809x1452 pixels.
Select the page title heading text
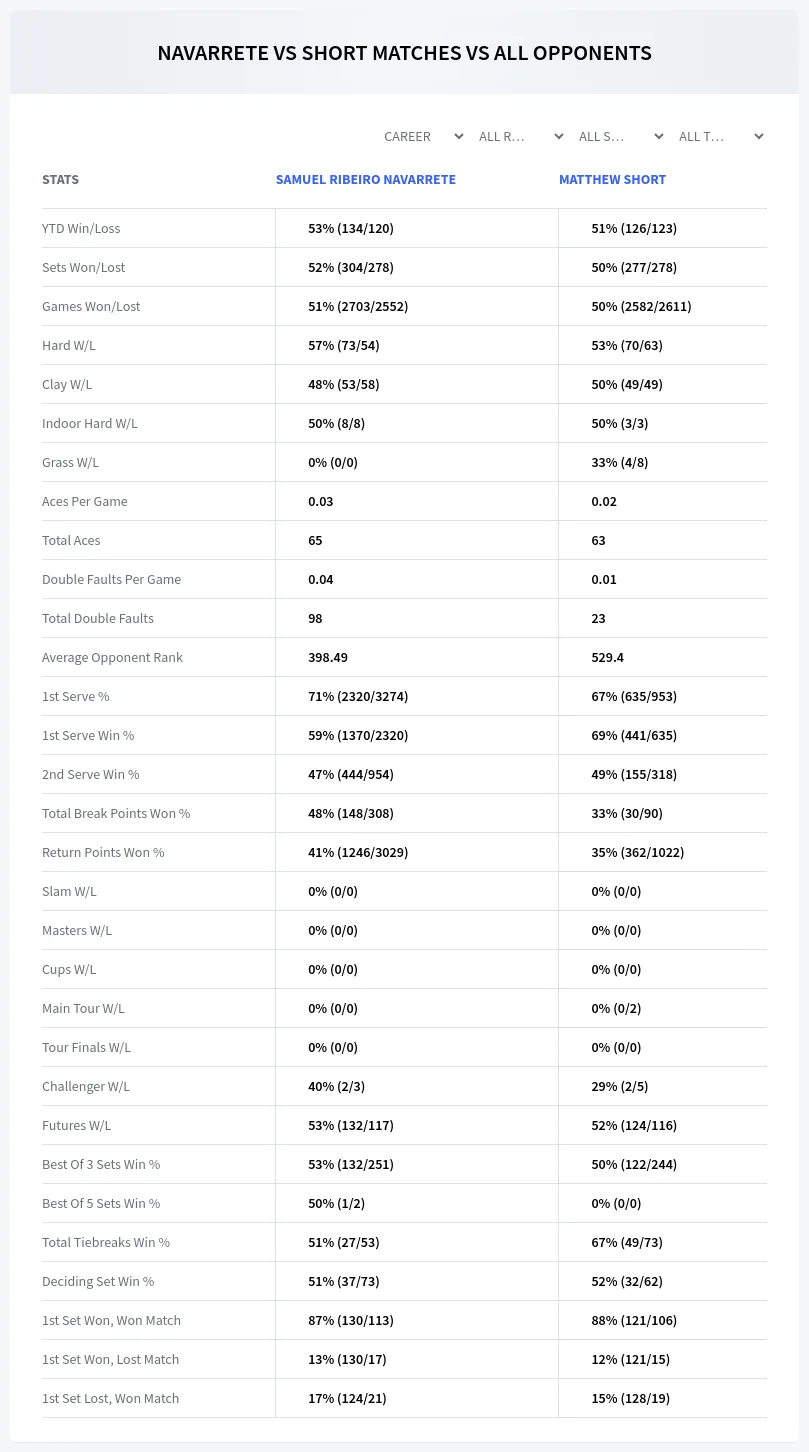click(x=405, y=53)
